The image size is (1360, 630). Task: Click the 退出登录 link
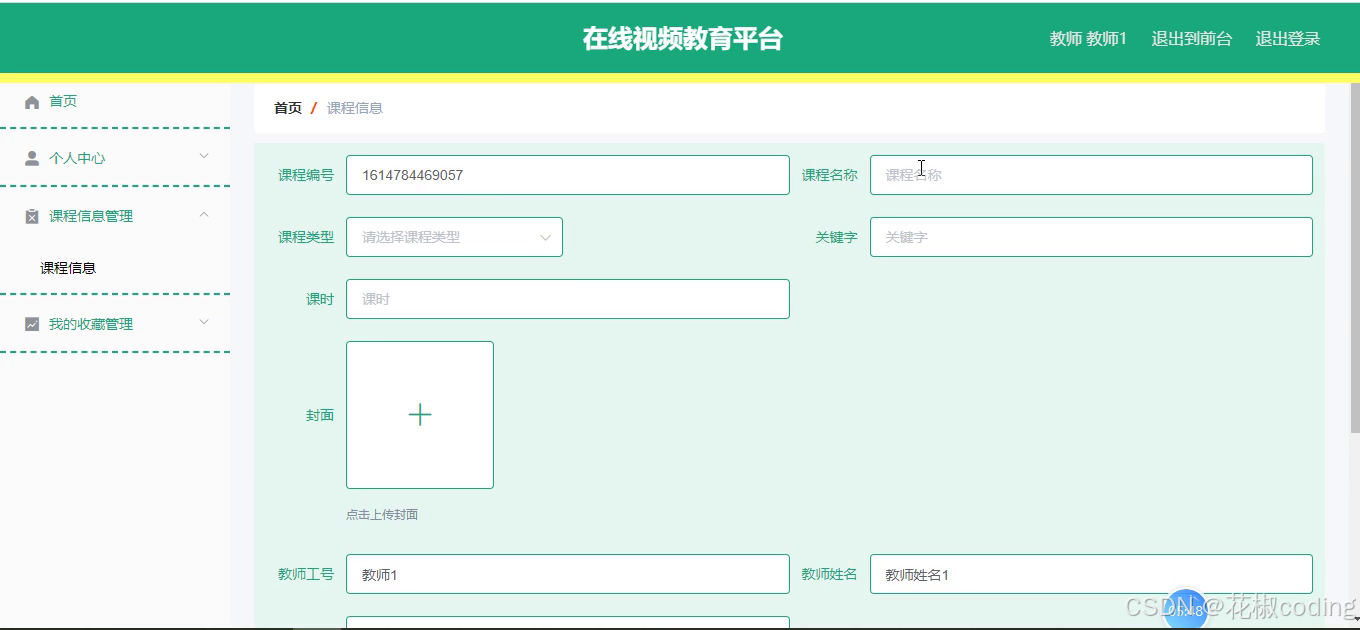1288,39
